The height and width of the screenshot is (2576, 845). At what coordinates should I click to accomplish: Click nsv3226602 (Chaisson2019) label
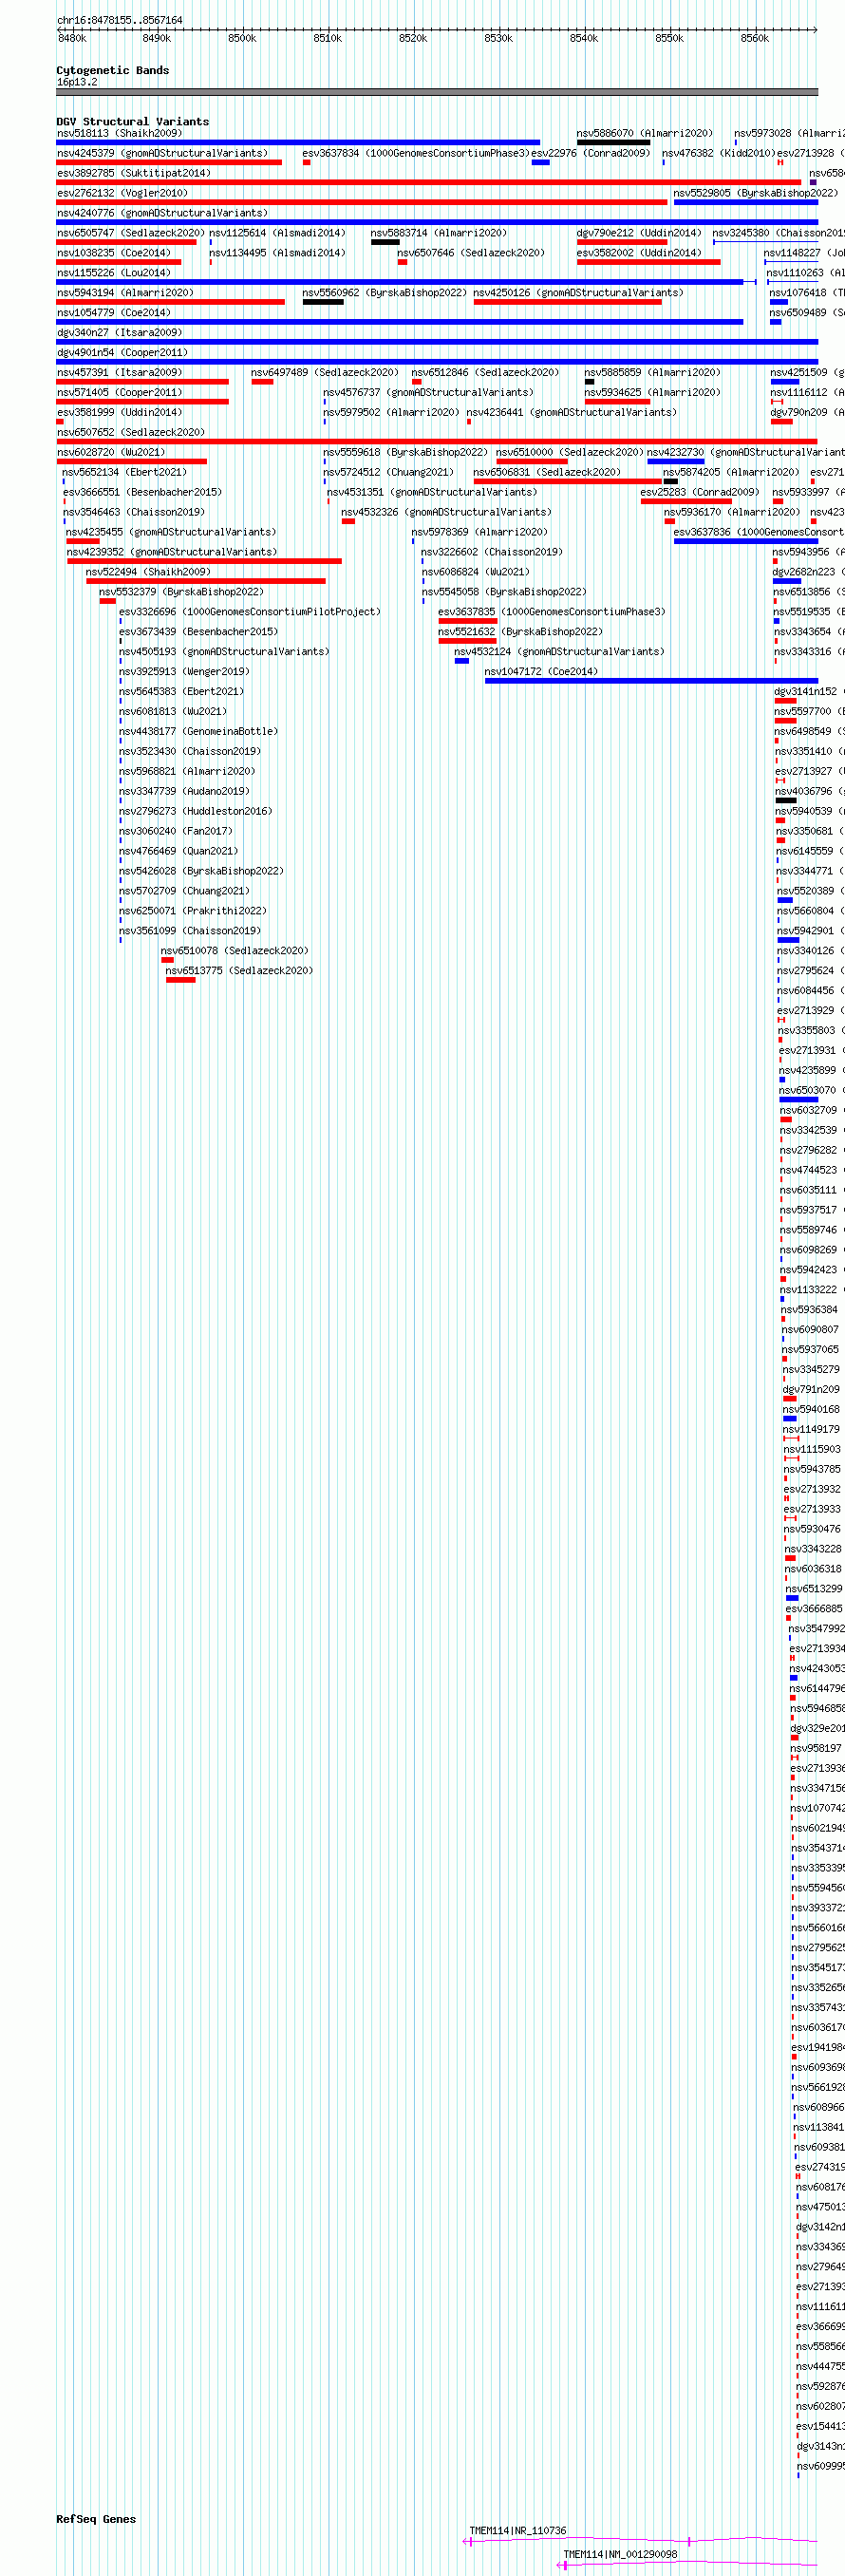[x=492, y=553]
